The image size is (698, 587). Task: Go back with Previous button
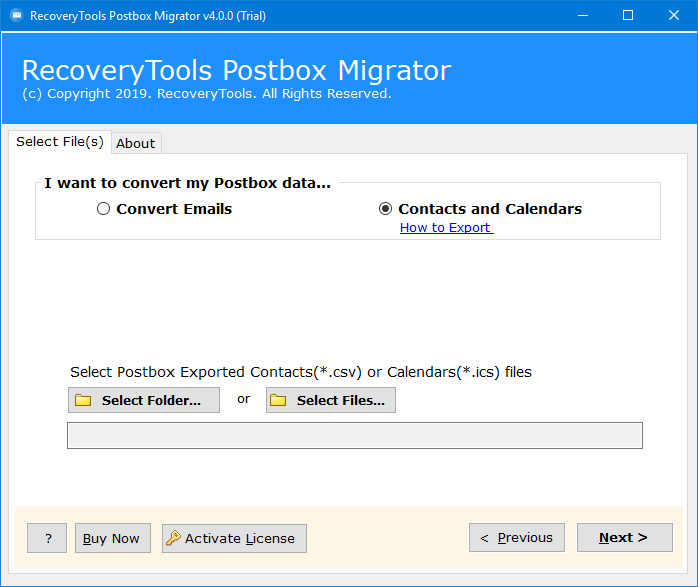517,538
